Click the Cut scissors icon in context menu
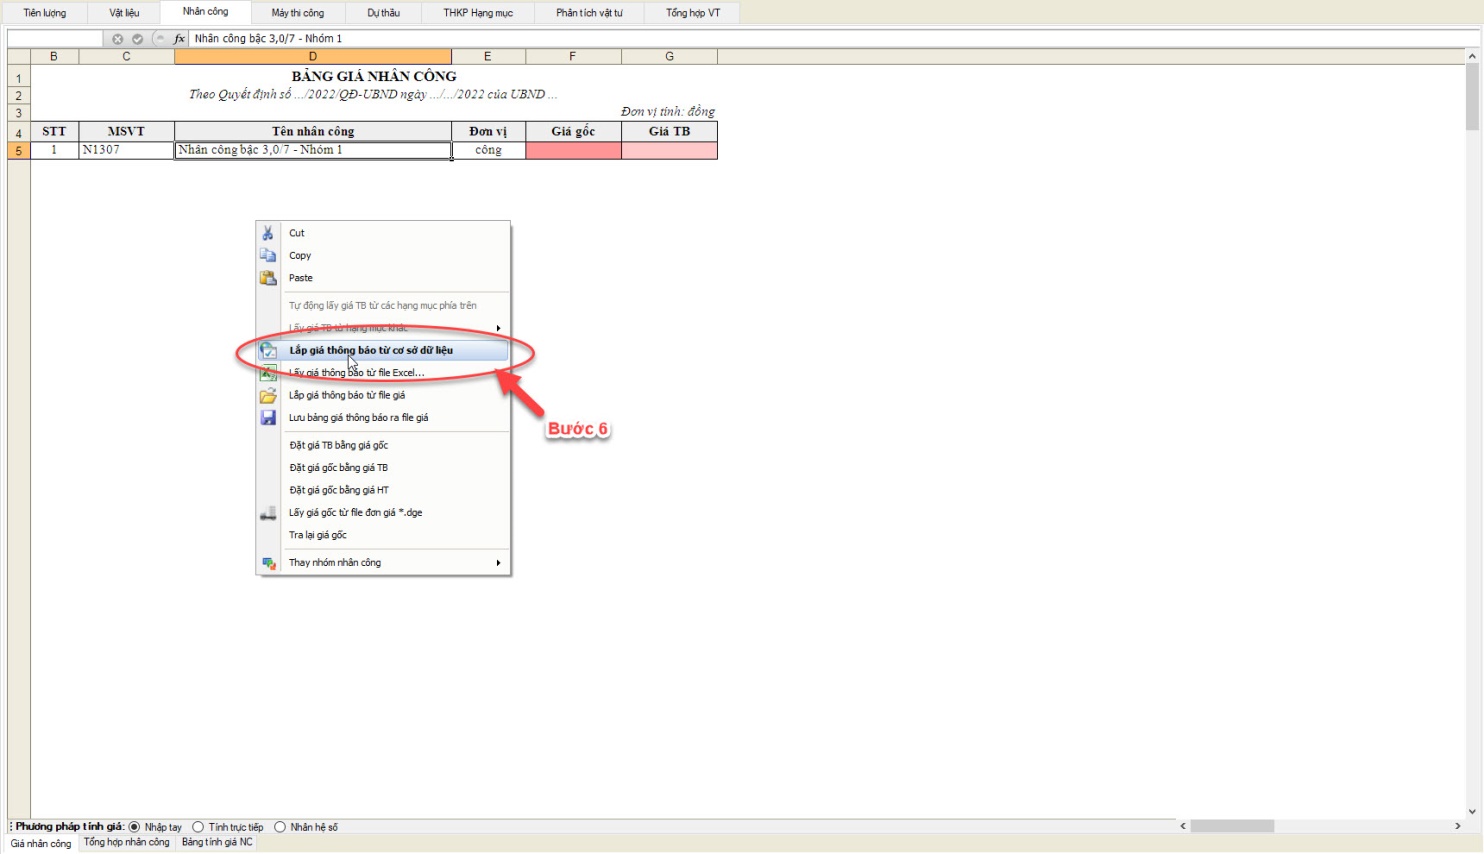The height and width of the screenshot is (854, 1484). (x=268, y=233)
